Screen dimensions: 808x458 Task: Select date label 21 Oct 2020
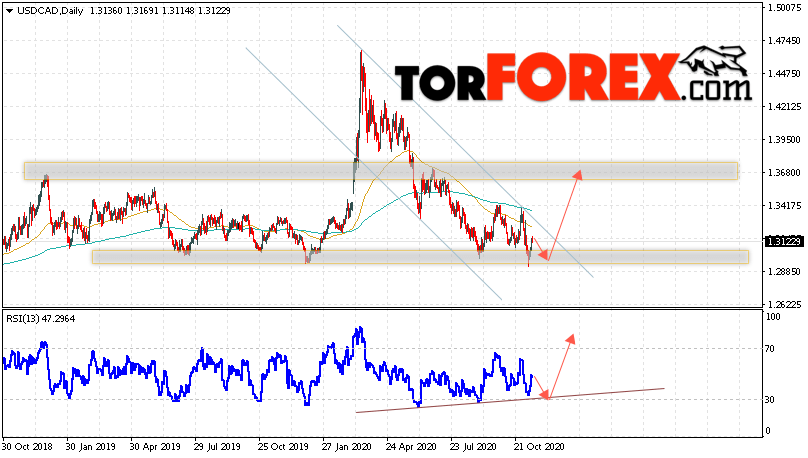click(538, 447)
